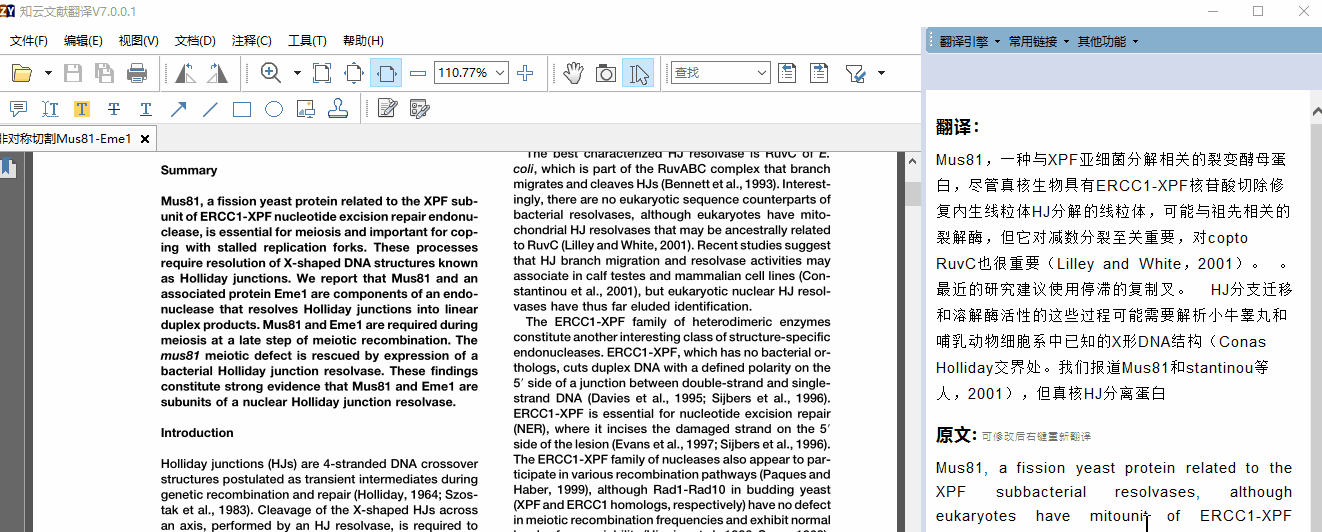1322x532 pixels.
Task: Open the 视图(V) menu
Action: 138,41
